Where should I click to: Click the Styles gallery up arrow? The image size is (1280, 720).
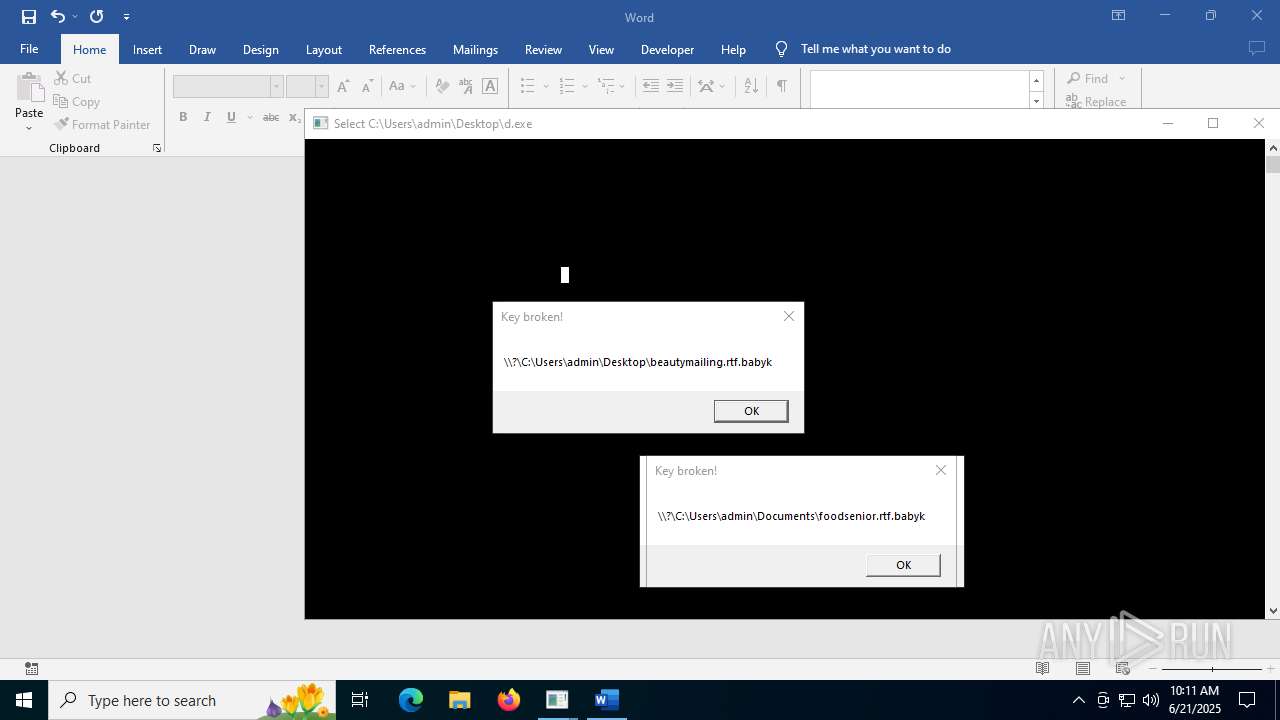point(1036,80)
